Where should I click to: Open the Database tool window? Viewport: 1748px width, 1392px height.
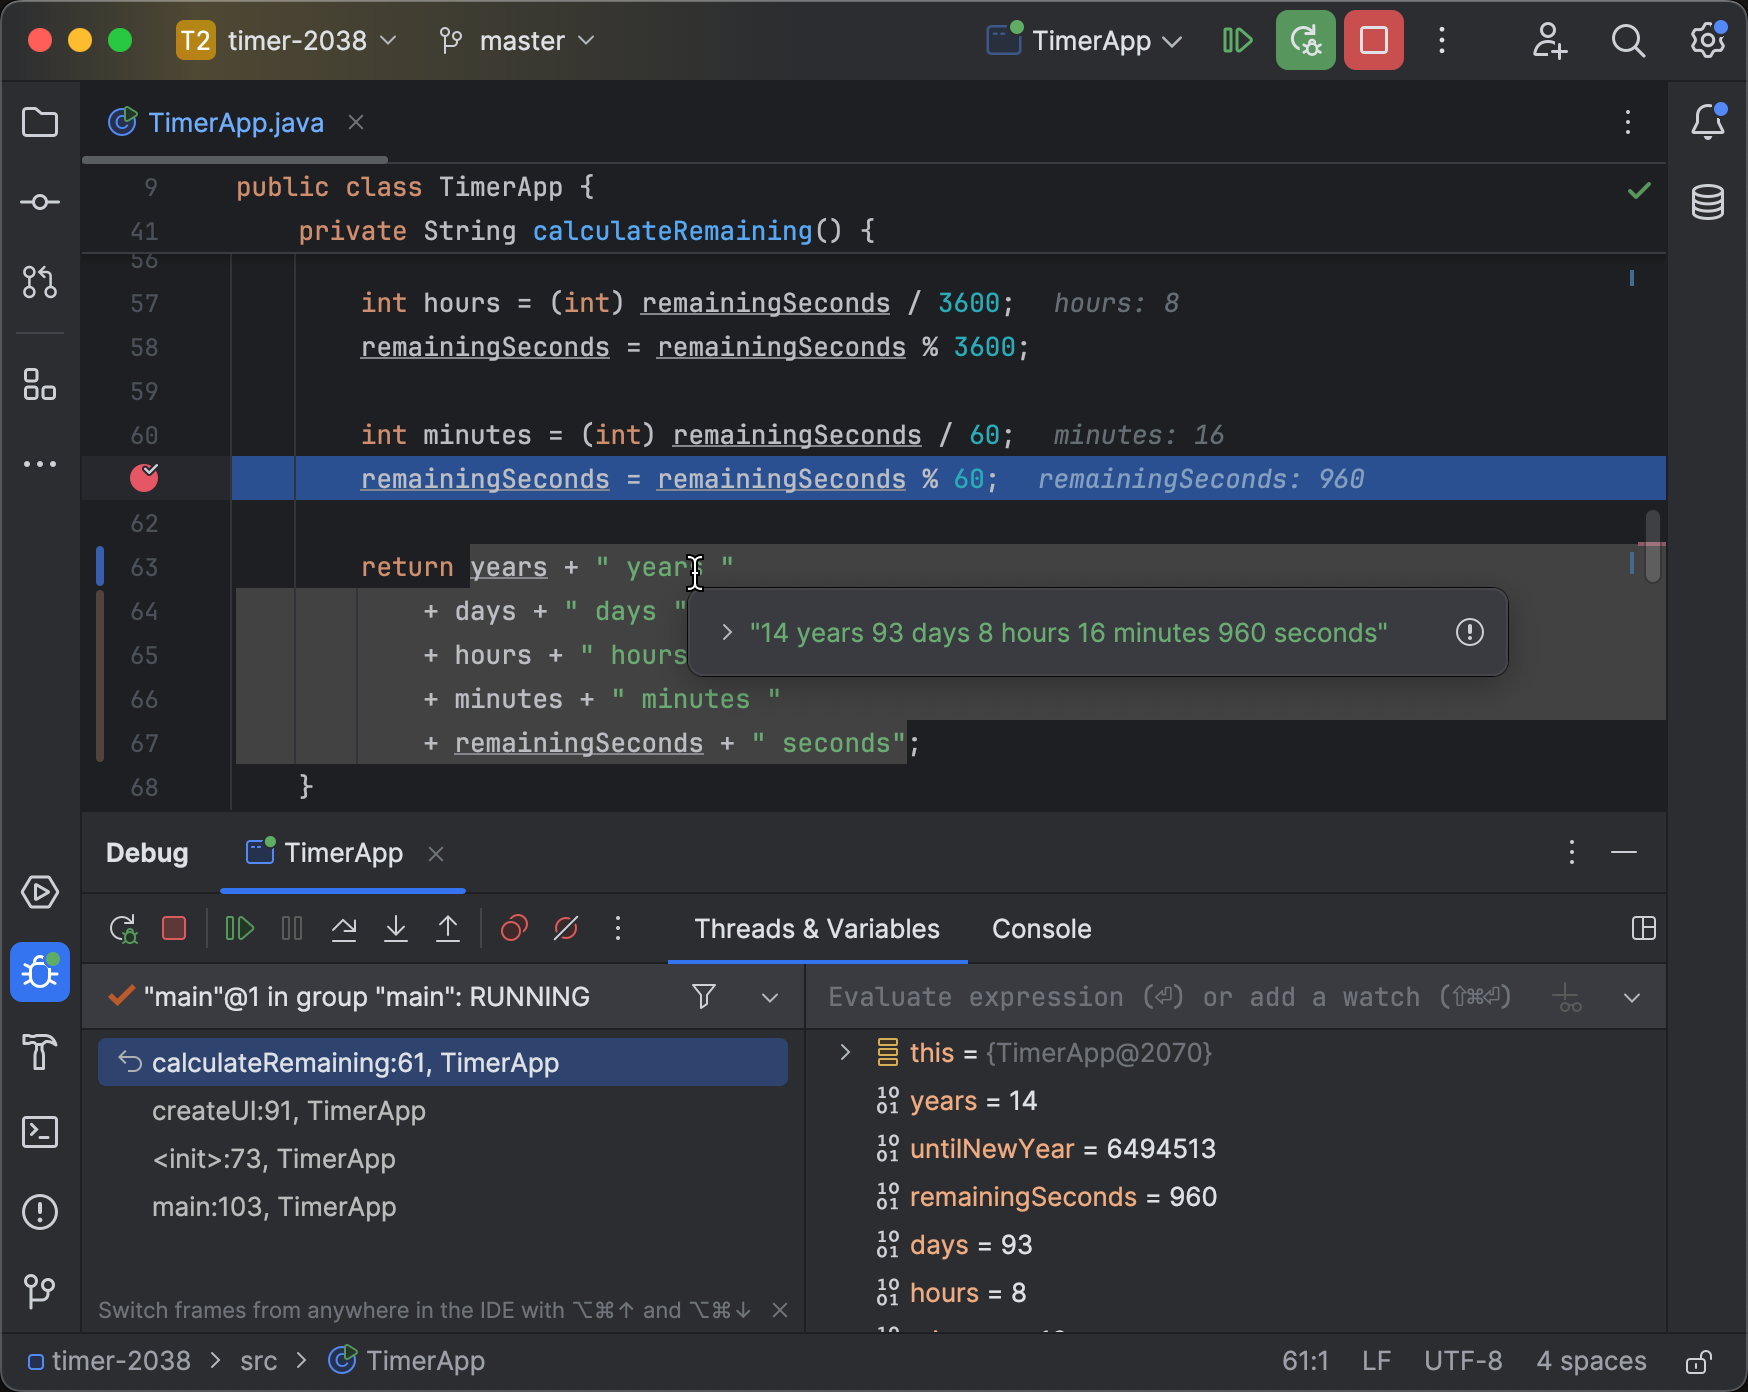pyautogui.click(x=1708, y=202)
